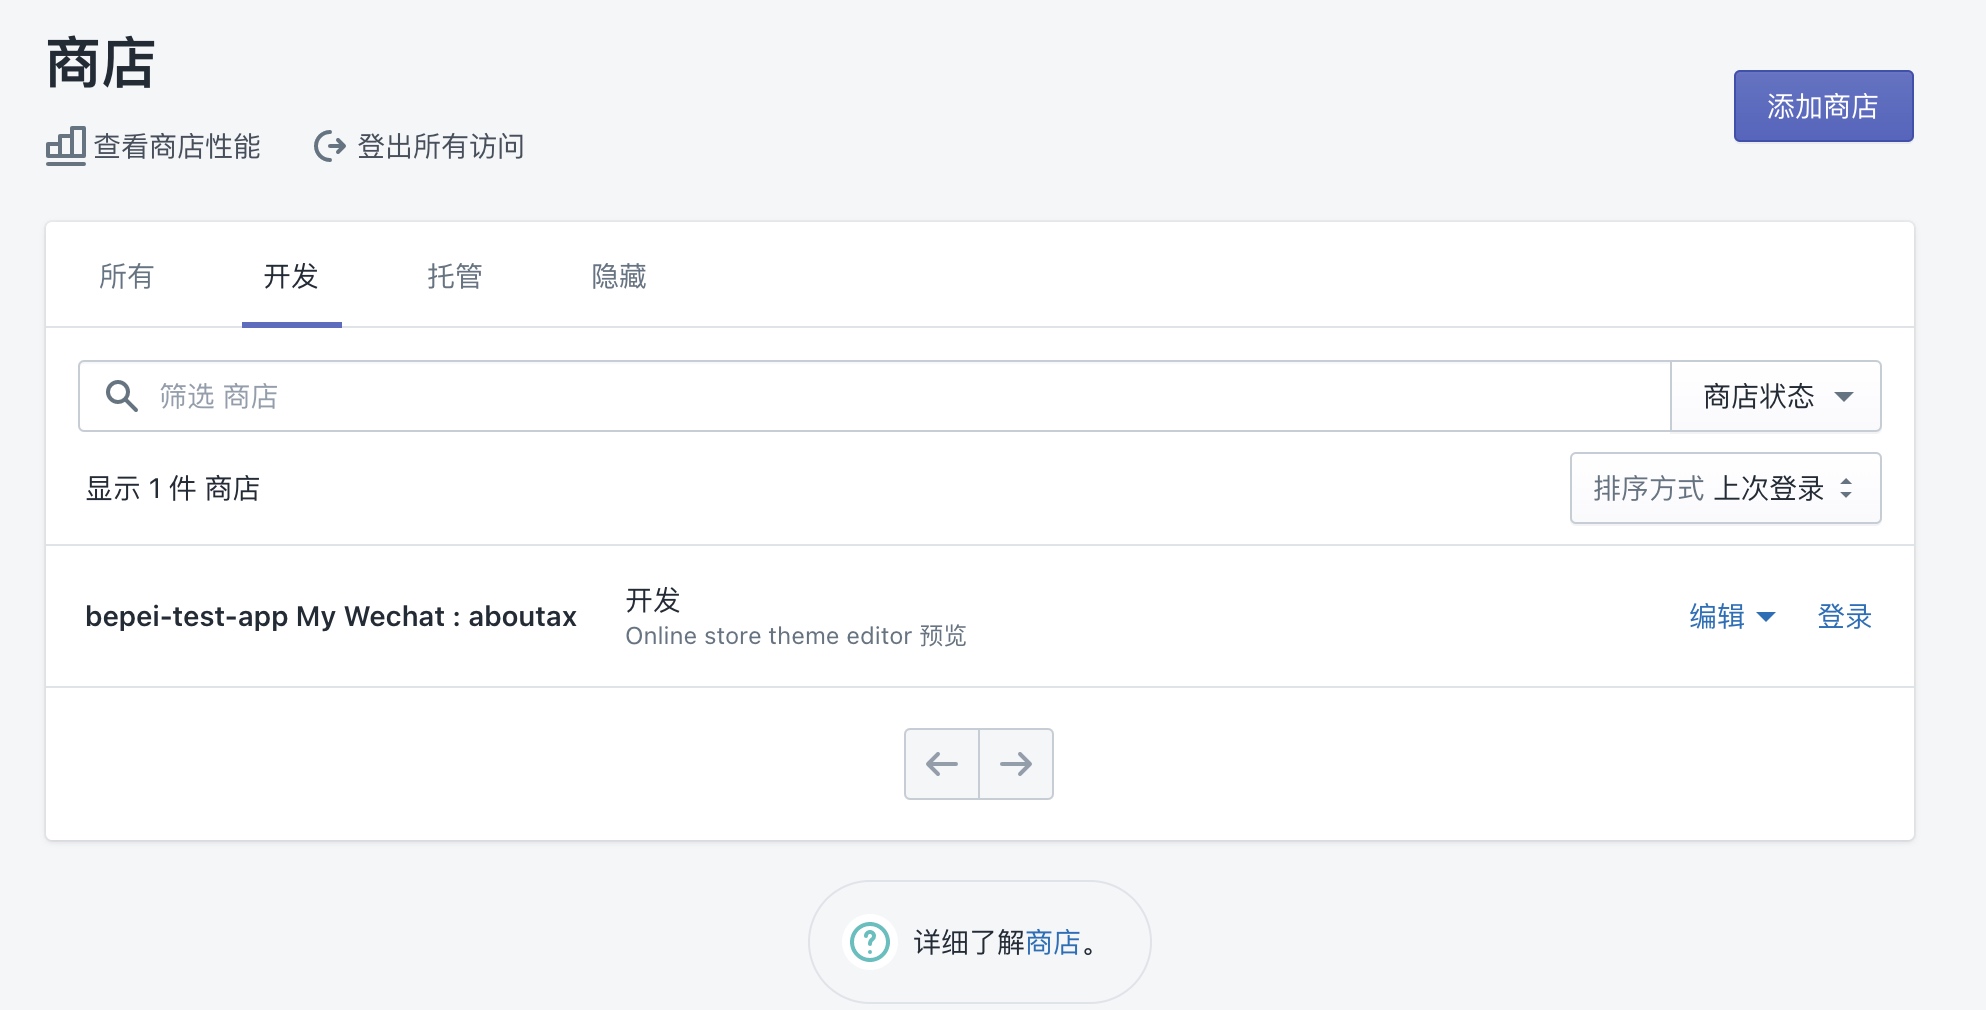Go to previous page with left arrow
This screenshot has height=1010, width=1986.
pos(942,764)
